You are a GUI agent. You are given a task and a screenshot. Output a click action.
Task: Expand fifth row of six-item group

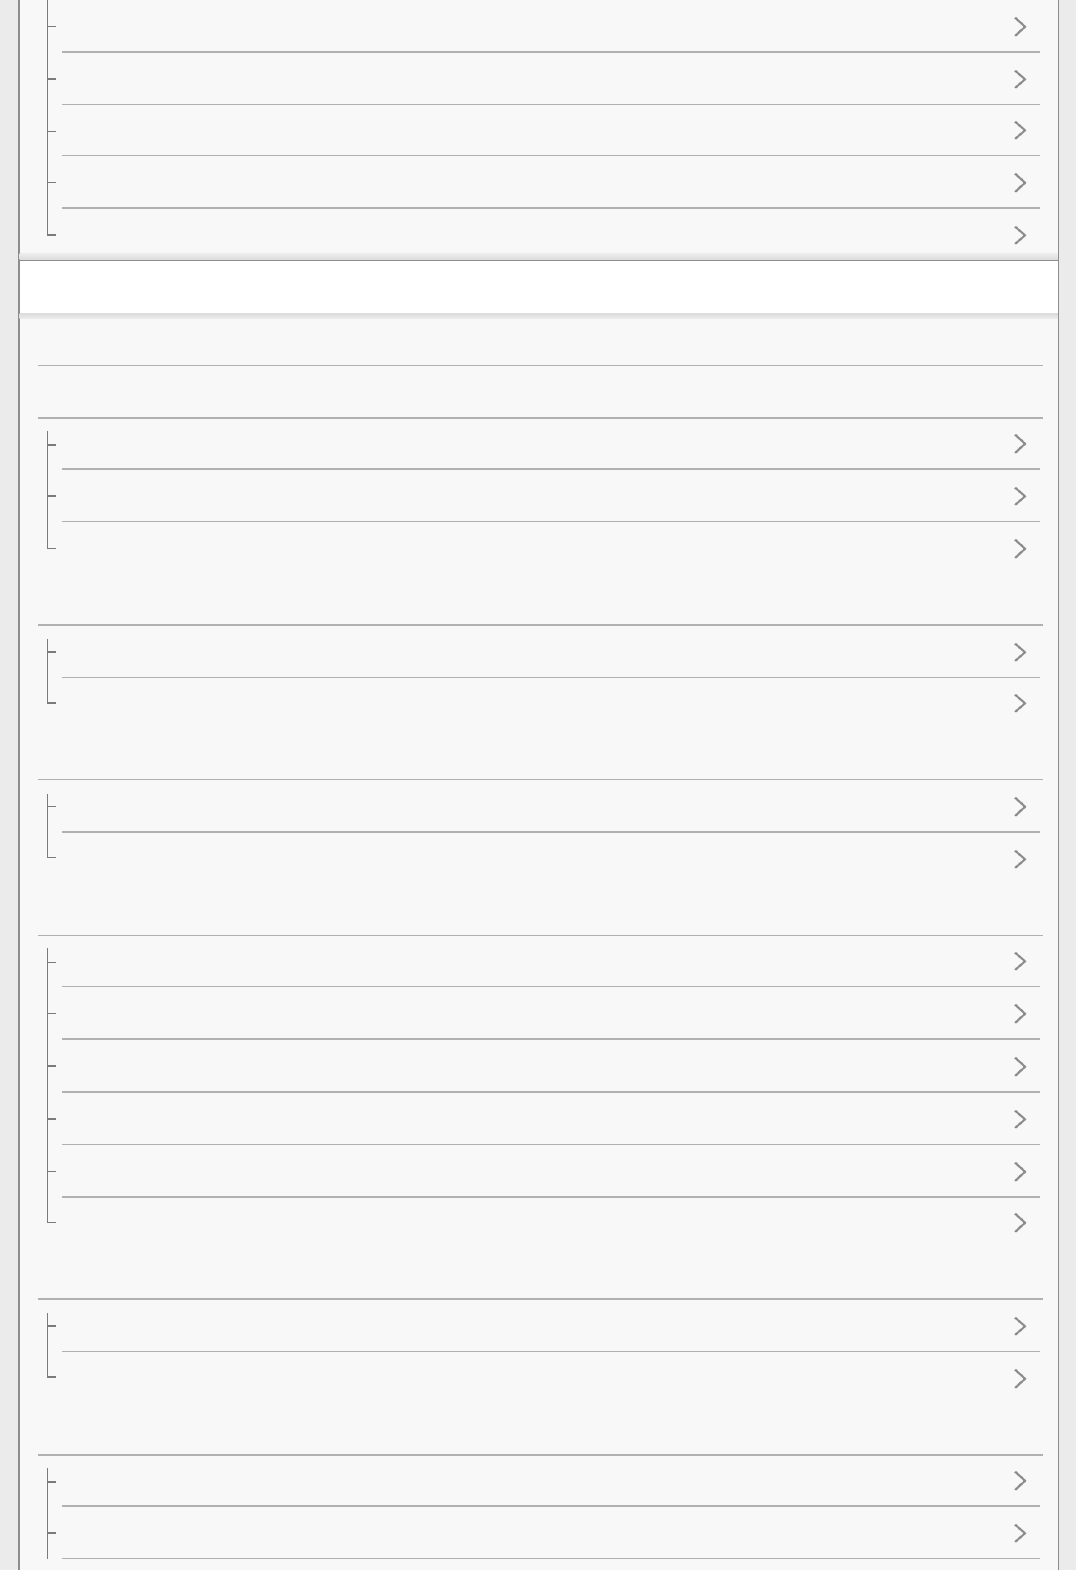(1019, 1172)
